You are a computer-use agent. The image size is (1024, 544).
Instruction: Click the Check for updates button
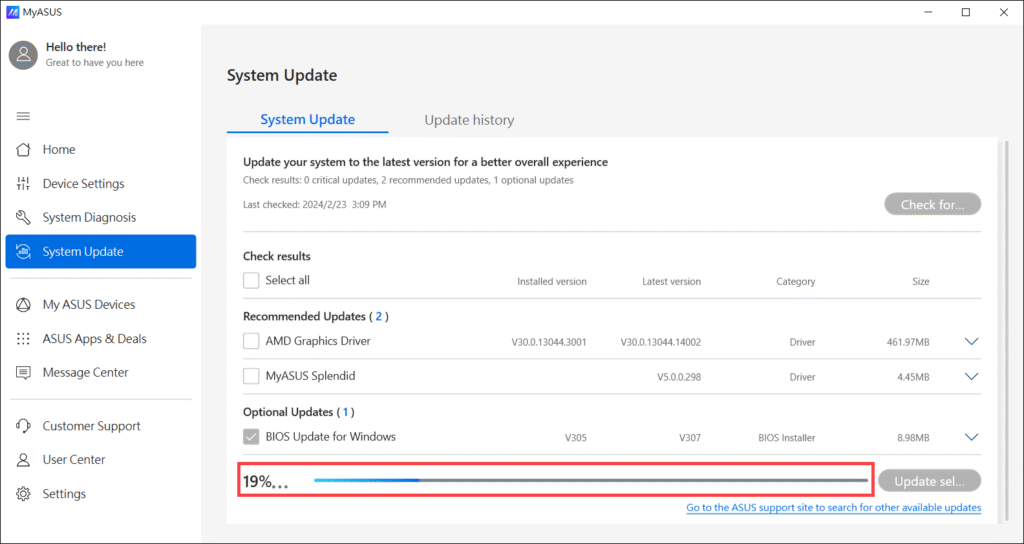pyautogui.click(x=932, y=205)
